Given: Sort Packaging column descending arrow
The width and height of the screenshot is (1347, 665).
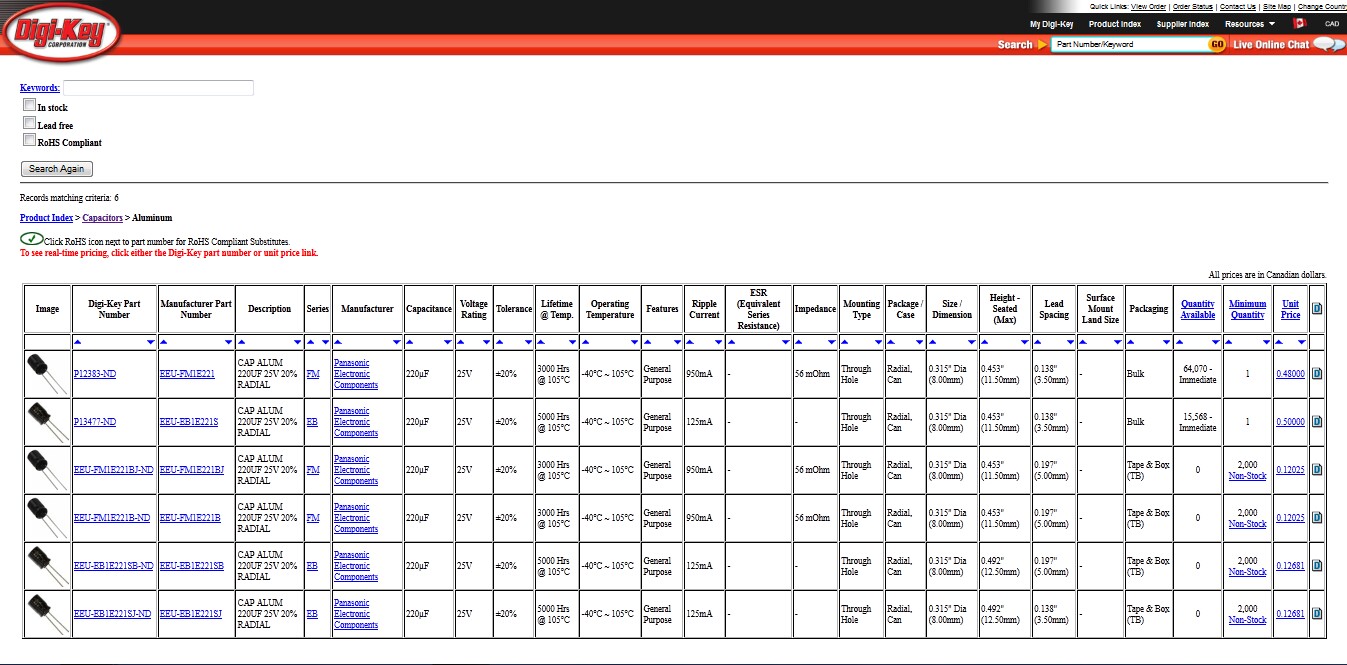Looking at the screenshot, I should (1166, 342).
